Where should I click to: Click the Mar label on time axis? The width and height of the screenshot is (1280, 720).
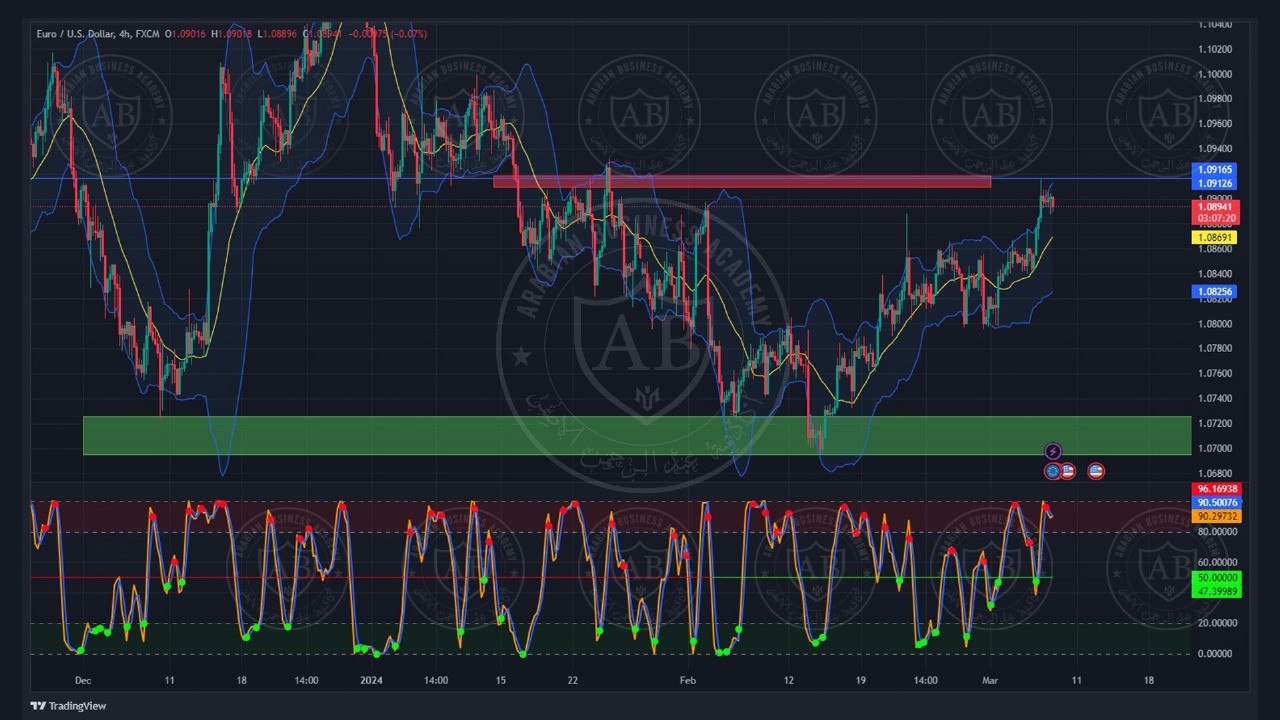(x=990, y=681)
